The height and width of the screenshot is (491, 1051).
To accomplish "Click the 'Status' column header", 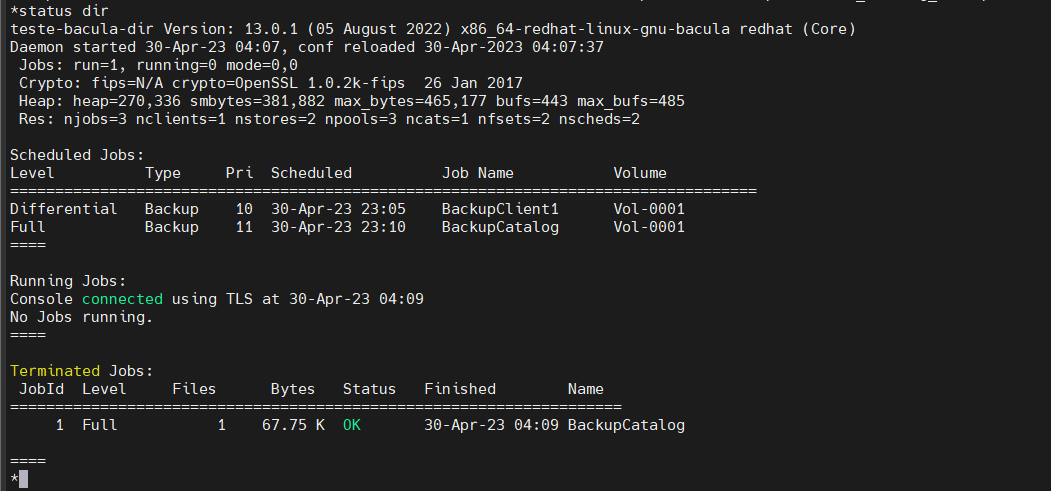I will [369, 389].
